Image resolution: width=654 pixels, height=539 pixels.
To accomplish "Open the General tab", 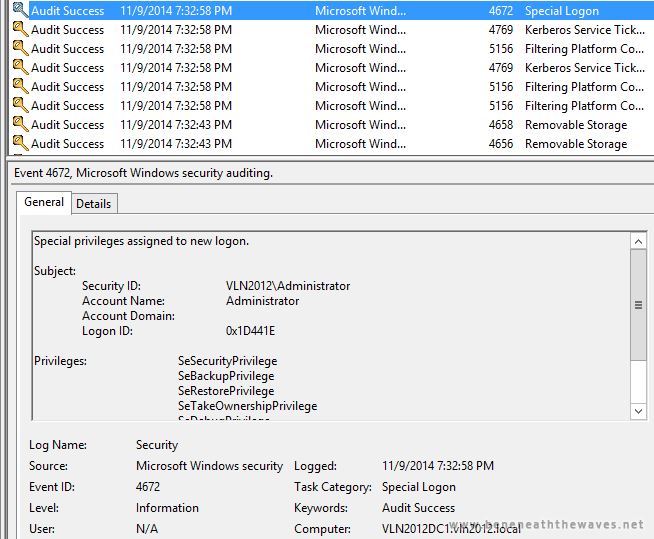I will [44, 202].
